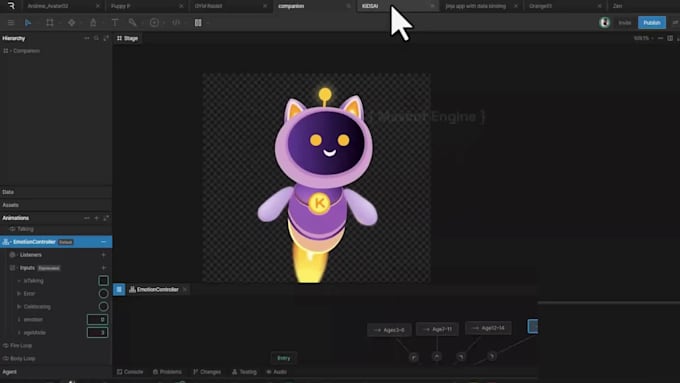Add a new listener with plus
The height and width of the screenshot is (383, 680).
[103, 255]
